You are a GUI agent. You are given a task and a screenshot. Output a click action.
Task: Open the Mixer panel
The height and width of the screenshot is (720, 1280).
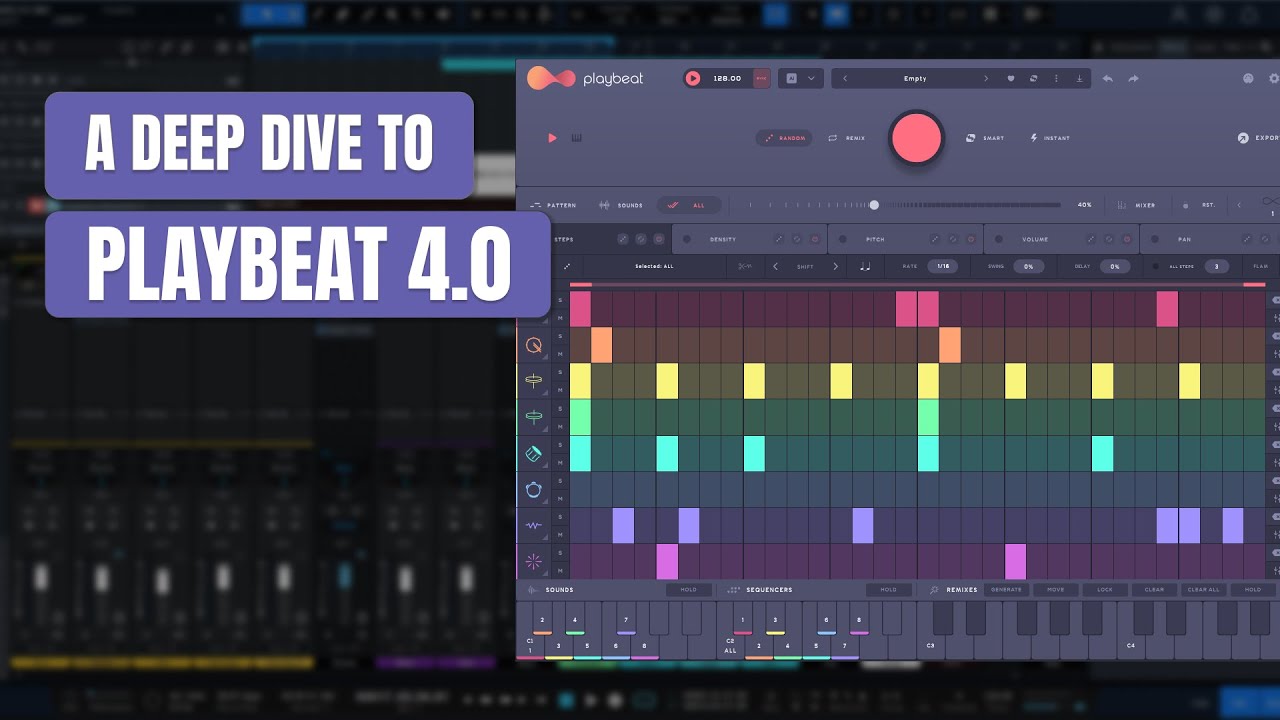click(x=1136, y=205)
